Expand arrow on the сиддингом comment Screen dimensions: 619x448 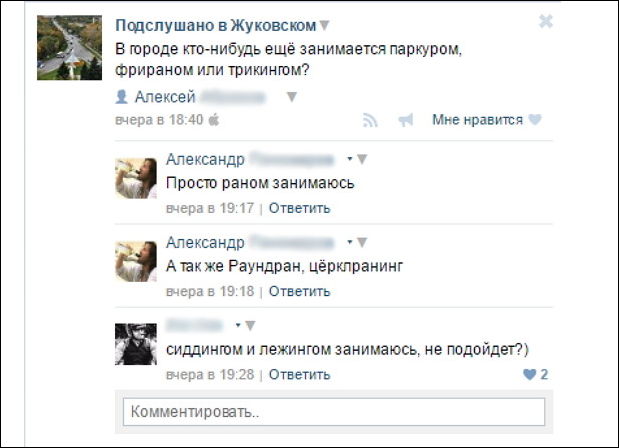[x=249, y=325]
